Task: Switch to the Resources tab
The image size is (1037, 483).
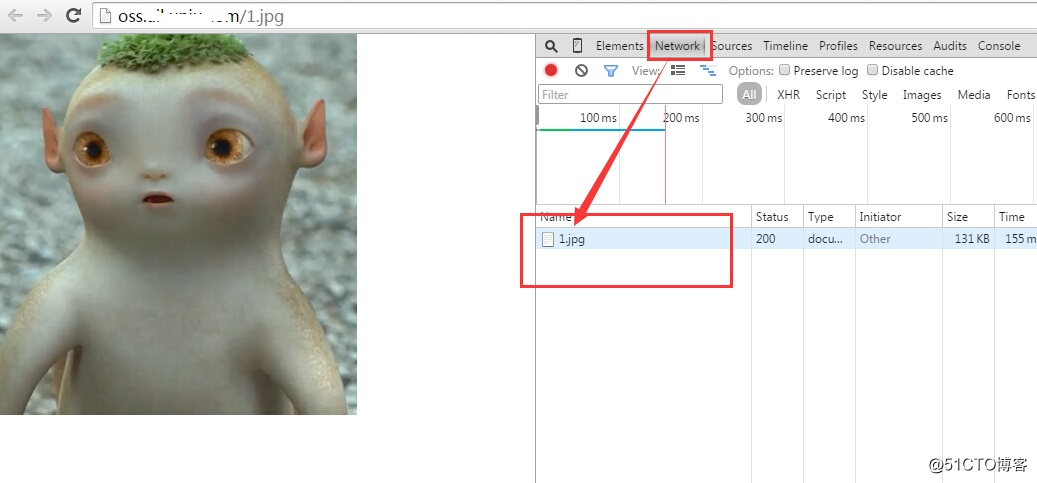Action: click(x=895, y=46)
